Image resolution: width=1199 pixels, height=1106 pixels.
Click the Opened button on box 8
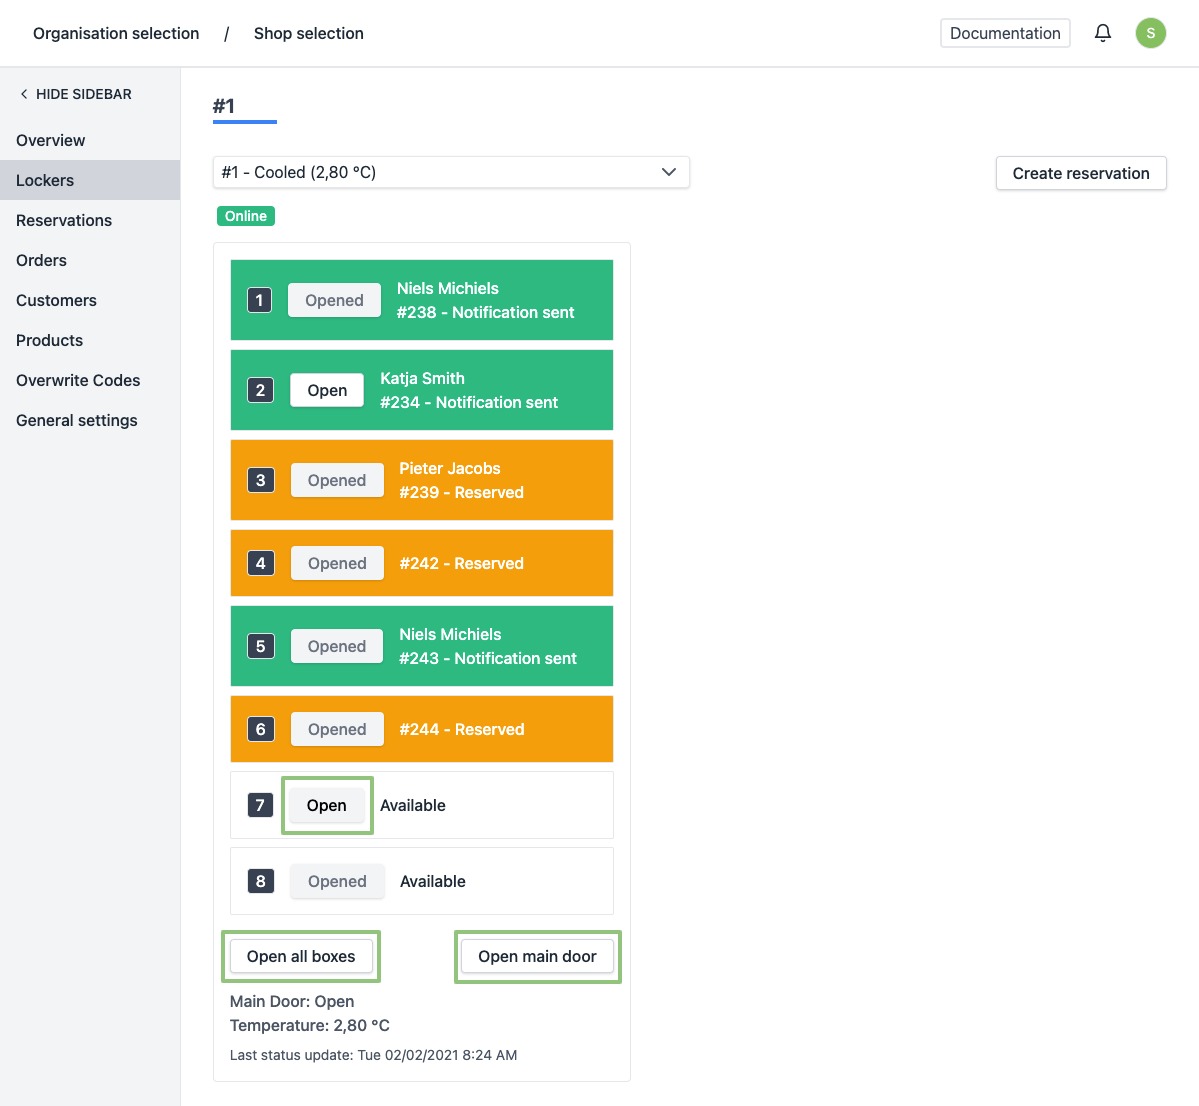[337, 881]
